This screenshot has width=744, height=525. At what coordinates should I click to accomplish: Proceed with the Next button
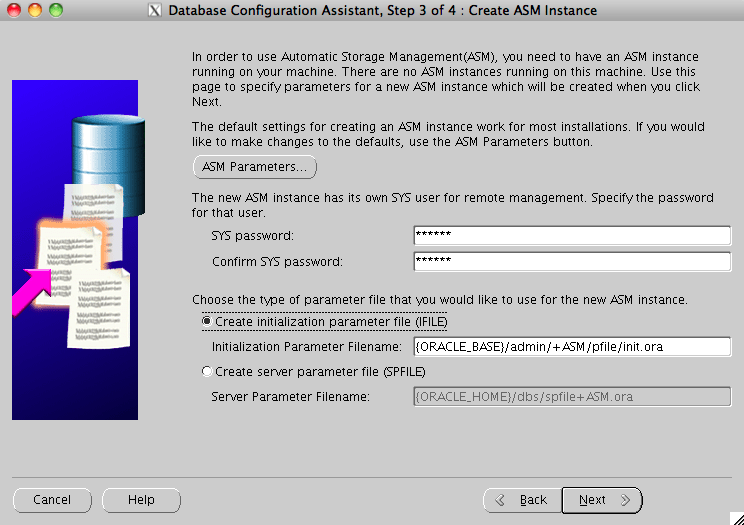pyautogui.click(x=601, y=500)
